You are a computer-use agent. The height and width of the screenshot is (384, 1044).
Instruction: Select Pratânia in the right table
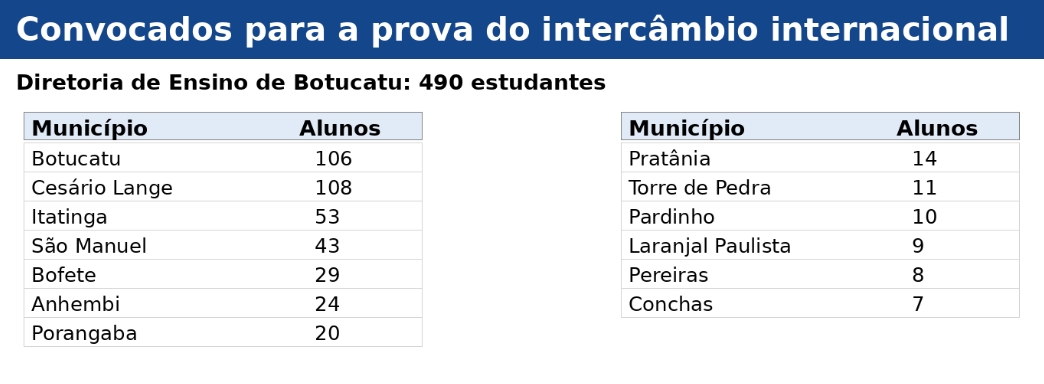click(x=669, y=158)
